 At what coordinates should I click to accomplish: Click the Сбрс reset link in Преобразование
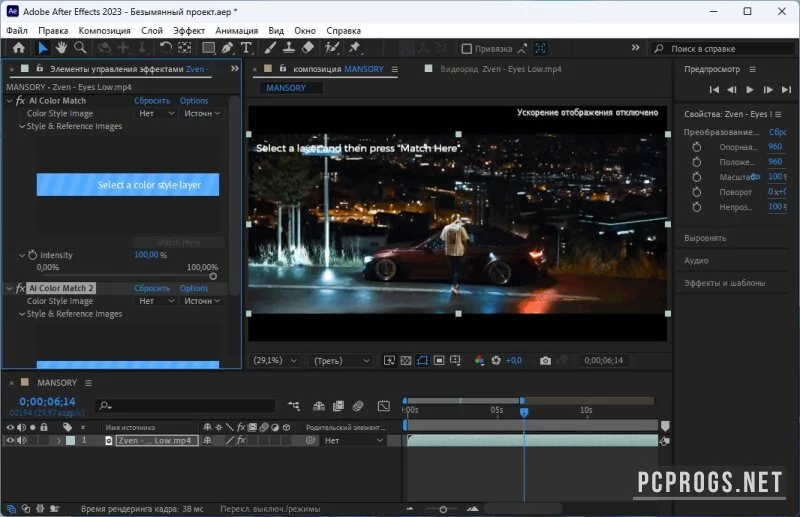pos(778,132)
